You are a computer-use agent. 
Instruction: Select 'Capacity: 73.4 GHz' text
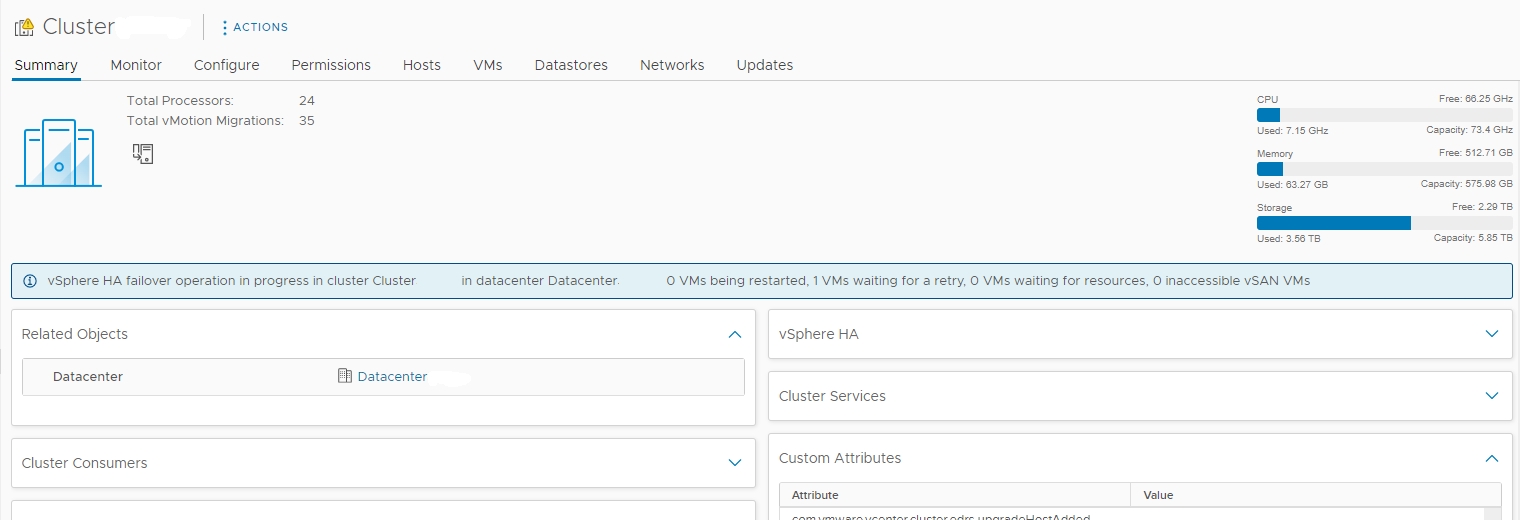[1469, 131]
